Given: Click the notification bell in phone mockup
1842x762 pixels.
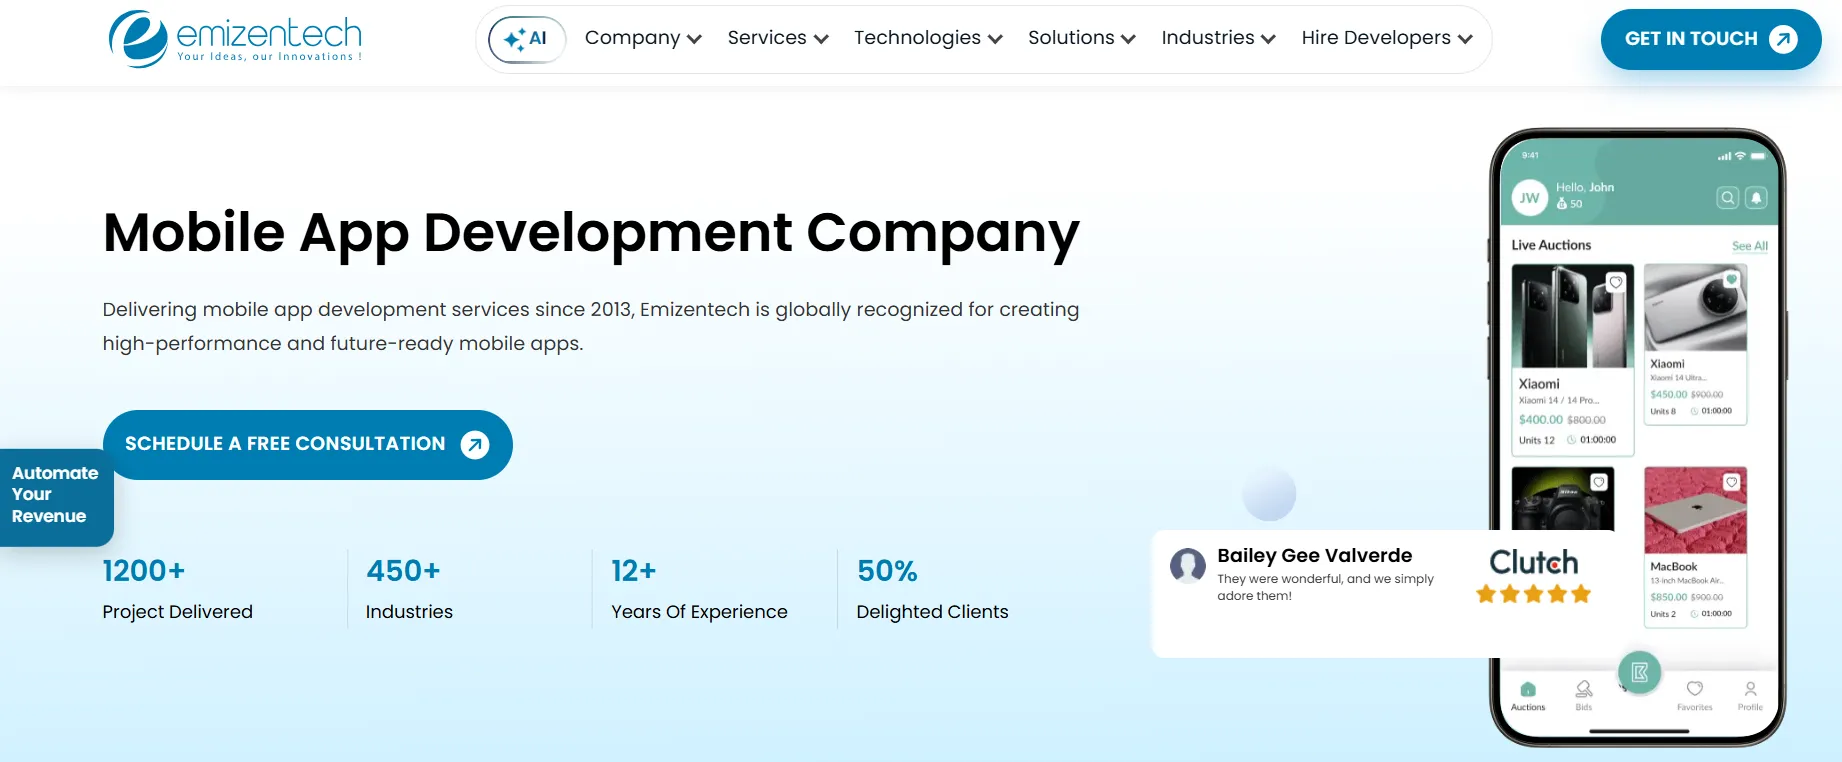Looking at the screenshot, I should pos(1756,198).
